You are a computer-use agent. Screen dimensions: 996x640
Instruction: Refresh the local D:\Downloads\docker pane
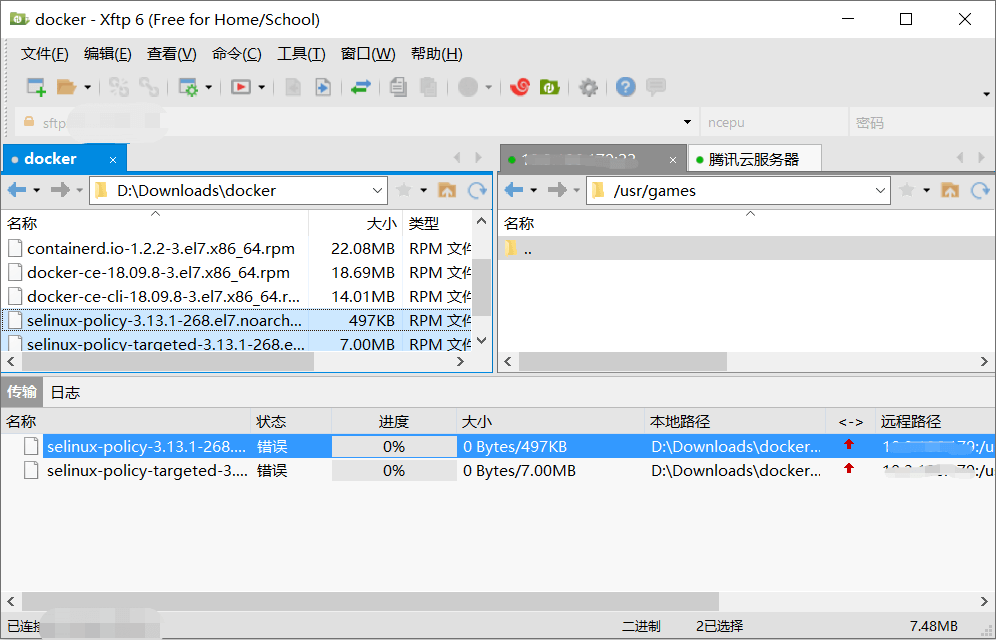pyautogui.click(x=477, y=190)
